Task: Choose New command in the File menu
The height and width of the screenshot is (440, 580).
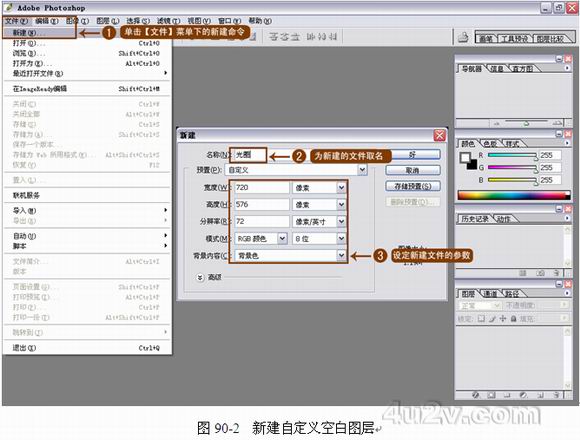Action: click(x=40, y=33)
